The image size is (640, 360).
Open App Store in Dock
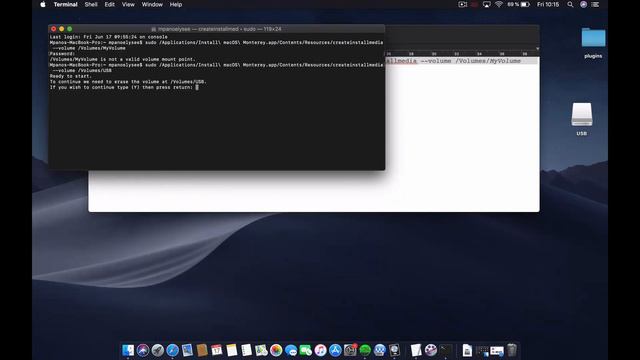point(335,350)
